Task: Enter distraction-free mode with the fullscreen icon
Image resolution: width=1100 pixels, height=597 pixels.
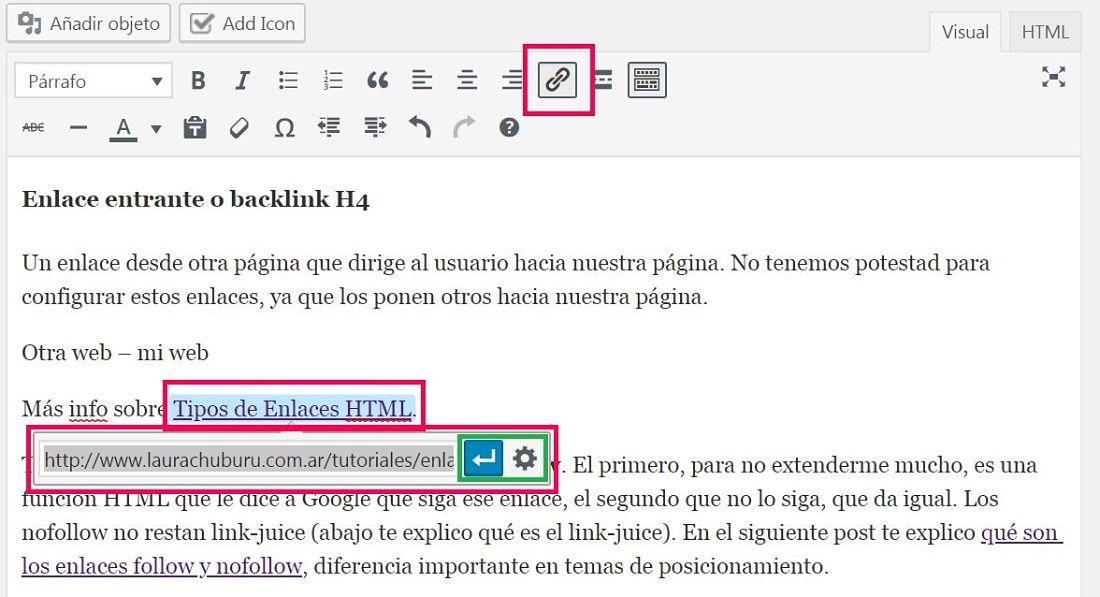Action: pyautogui.click(x=1053, y=76)
